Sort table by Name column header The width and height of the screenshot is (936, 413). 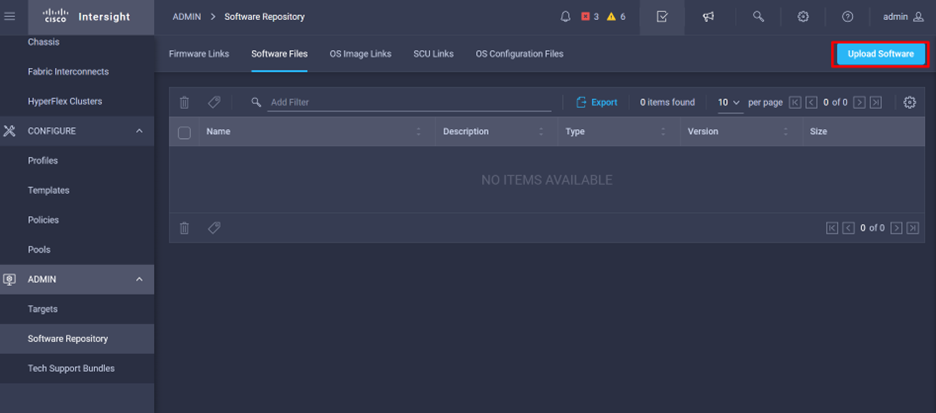pyautogui.click(x=218, y=132)
